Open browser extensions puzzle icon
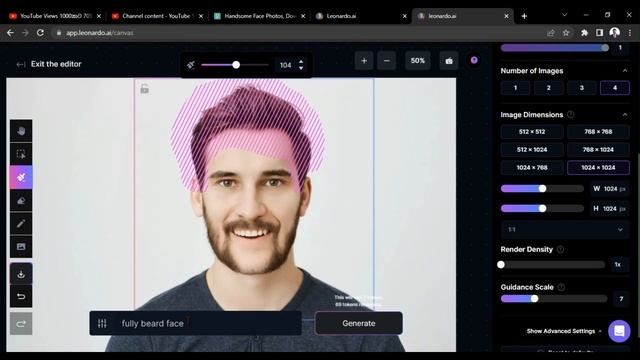Viewport: 640px width, 360px height. coord(584,33)
